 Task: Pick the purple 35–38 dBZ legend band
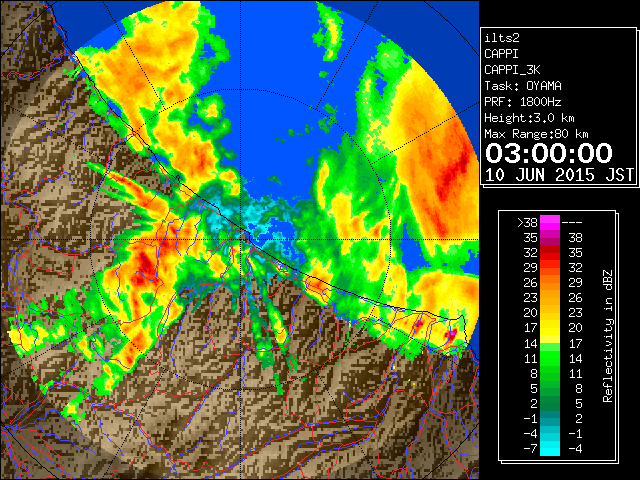[x=550, y=238]
